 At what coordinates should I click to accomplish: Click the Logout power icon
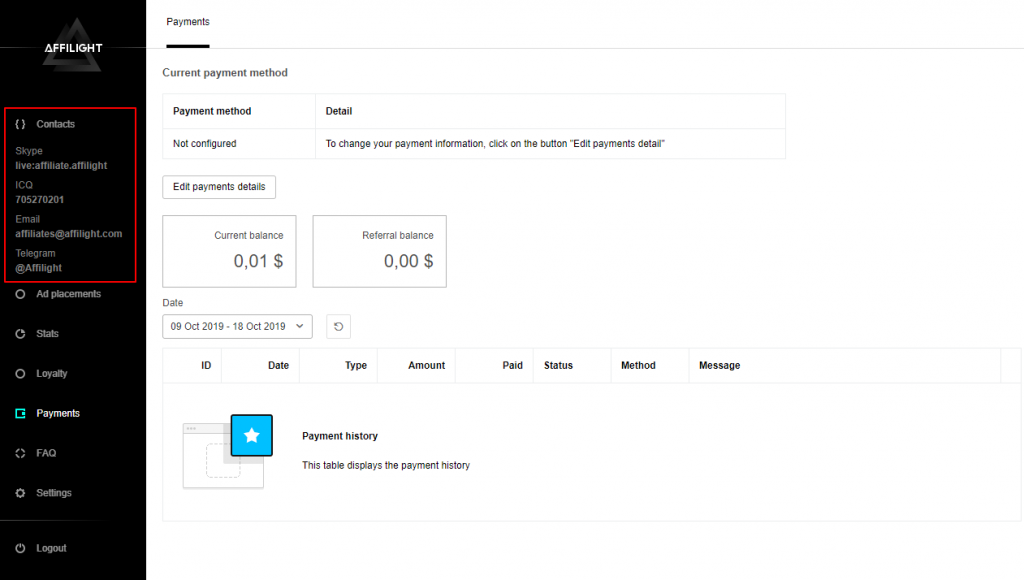click(20, 548)
